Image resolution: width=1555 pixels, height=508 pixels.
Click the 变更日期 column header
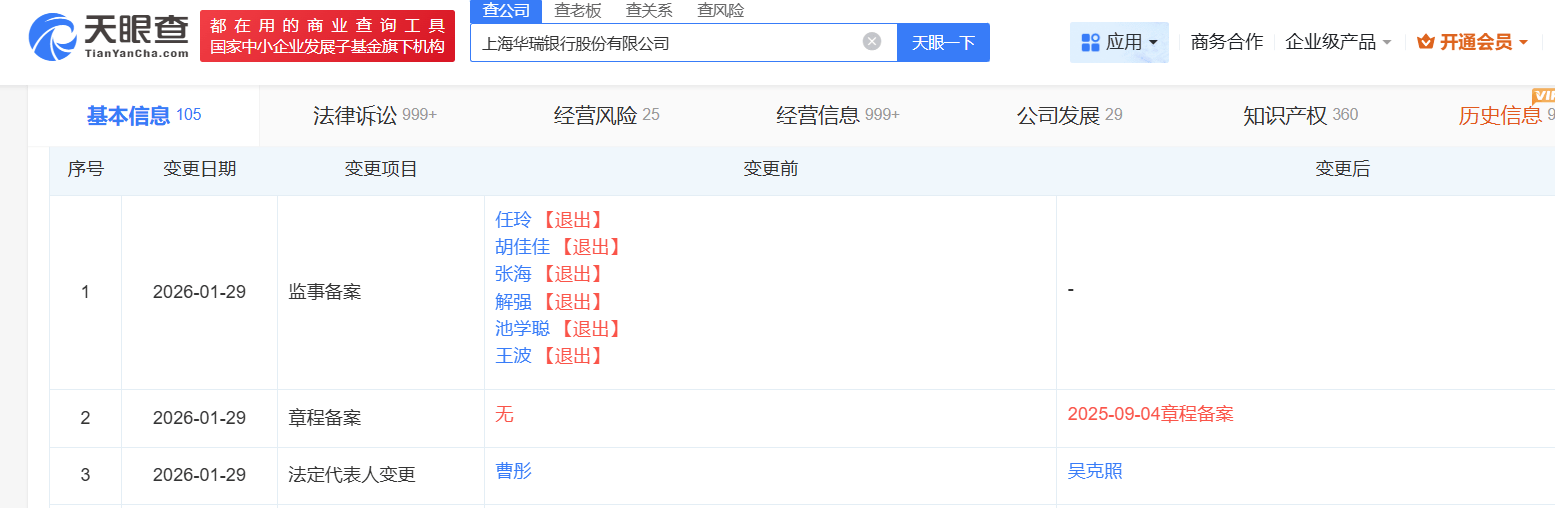200,169
